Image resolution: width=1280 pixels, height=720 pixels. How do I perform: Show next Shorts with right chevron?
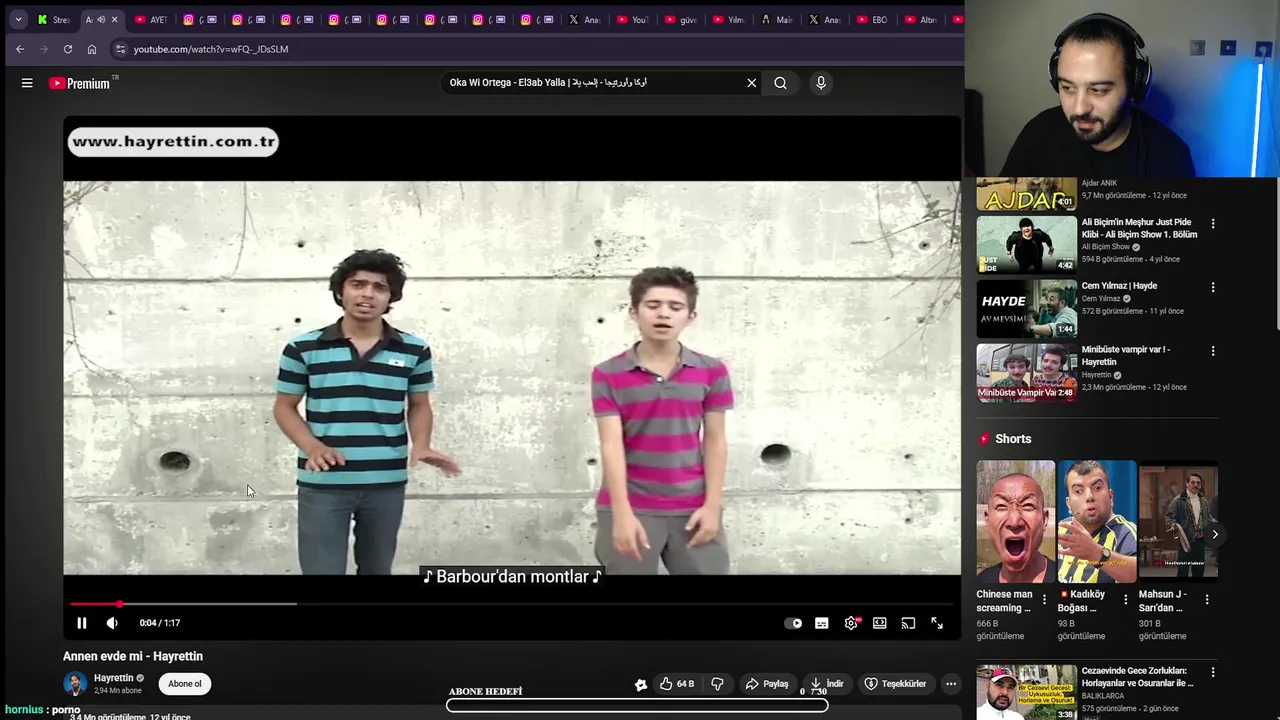pos(1215,534)
